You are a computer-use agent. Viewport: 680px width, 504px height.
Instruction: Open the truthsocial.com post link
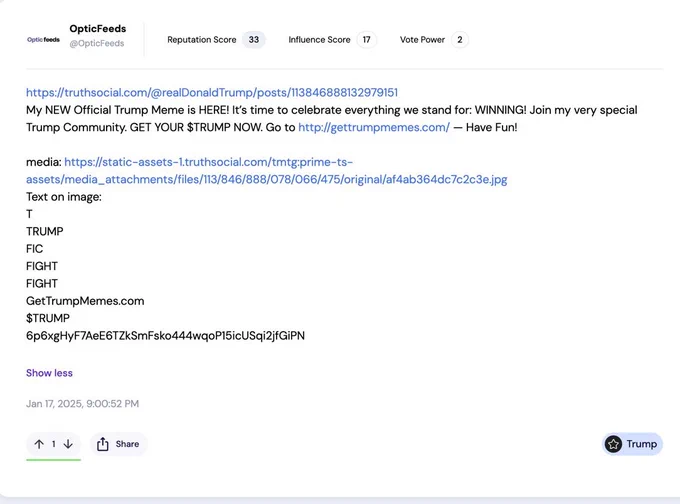(x=212, y=92)
